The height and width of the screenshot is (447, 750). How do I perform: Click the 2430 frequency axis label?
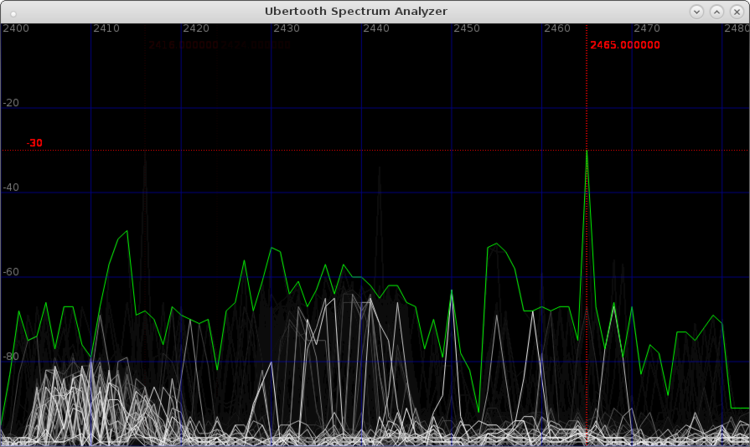click(286, 29)
